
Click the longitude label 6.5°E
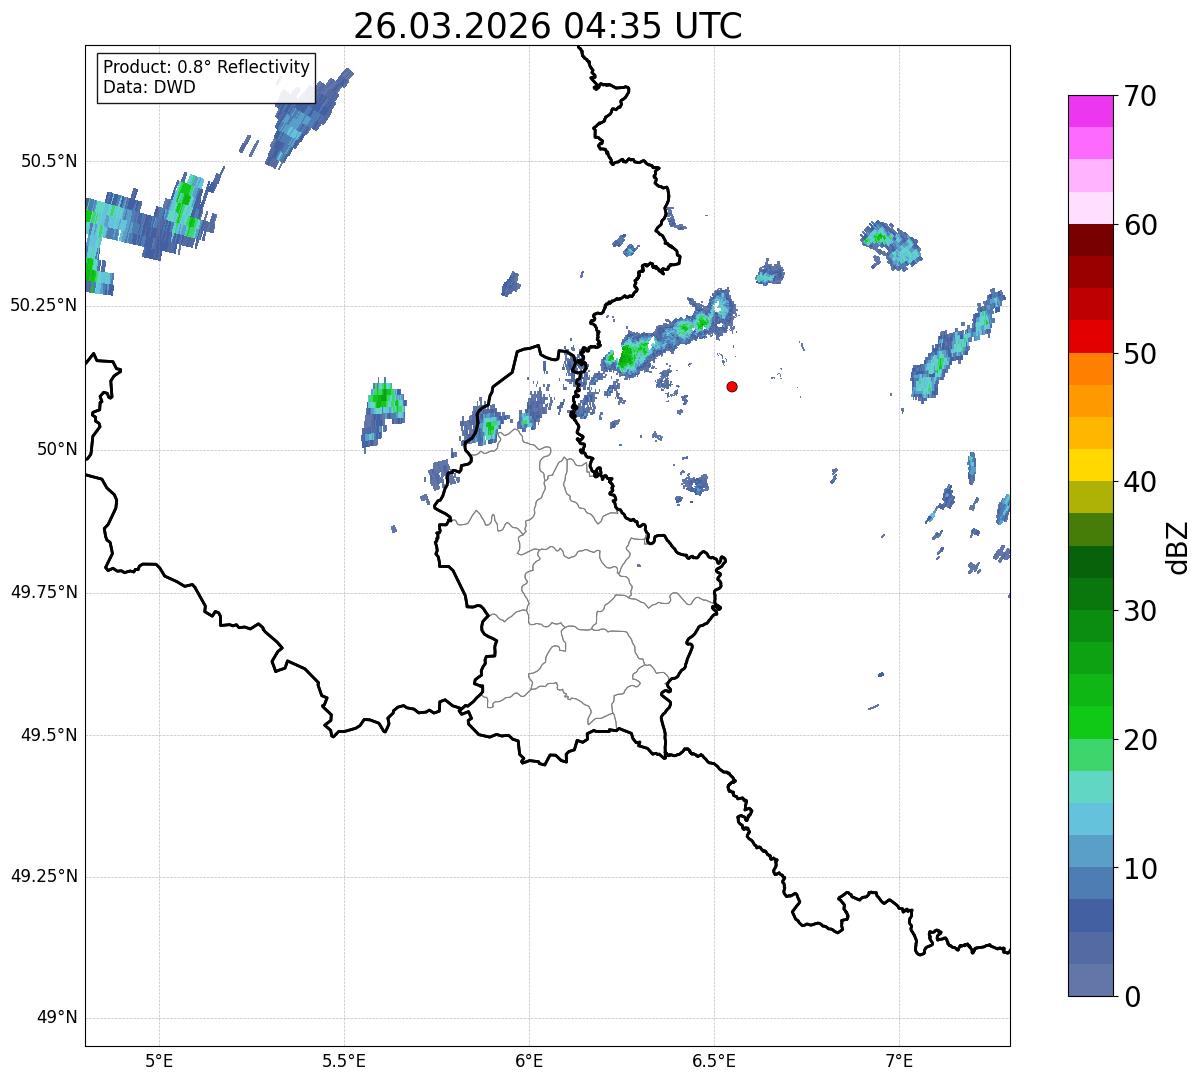[714, 1061]
